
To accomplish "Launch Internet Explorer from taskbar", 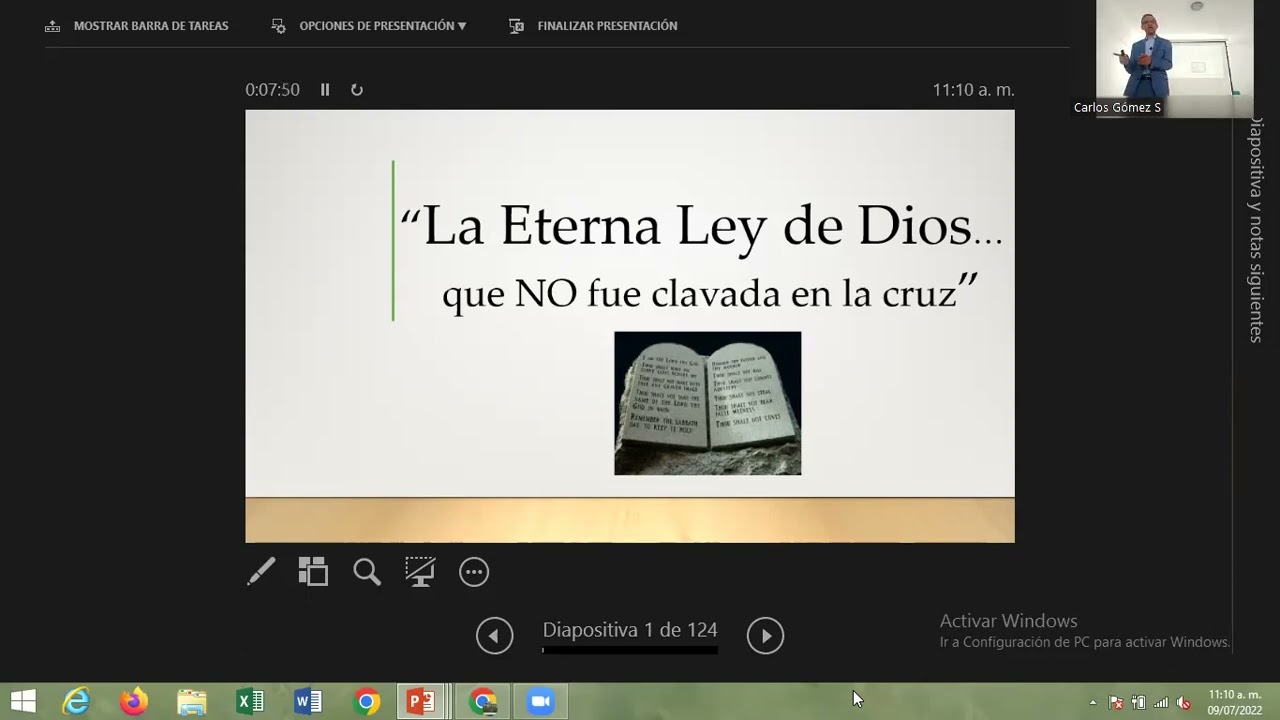I will [x=76, y=702].
